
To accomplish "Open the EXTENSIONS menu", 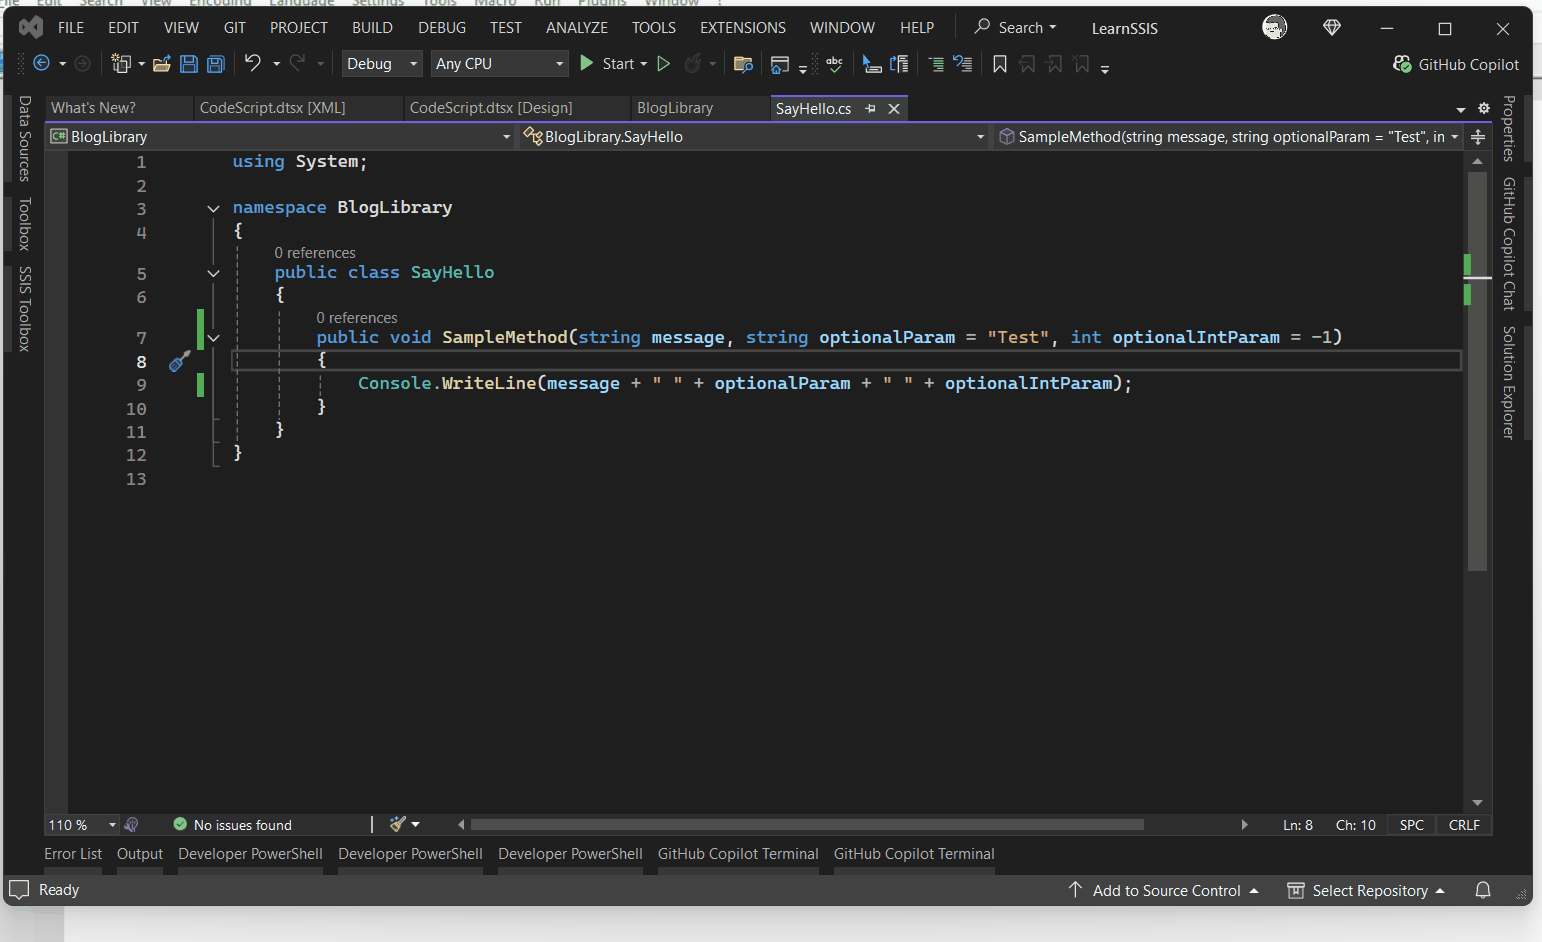I will [x=743, y=28].
